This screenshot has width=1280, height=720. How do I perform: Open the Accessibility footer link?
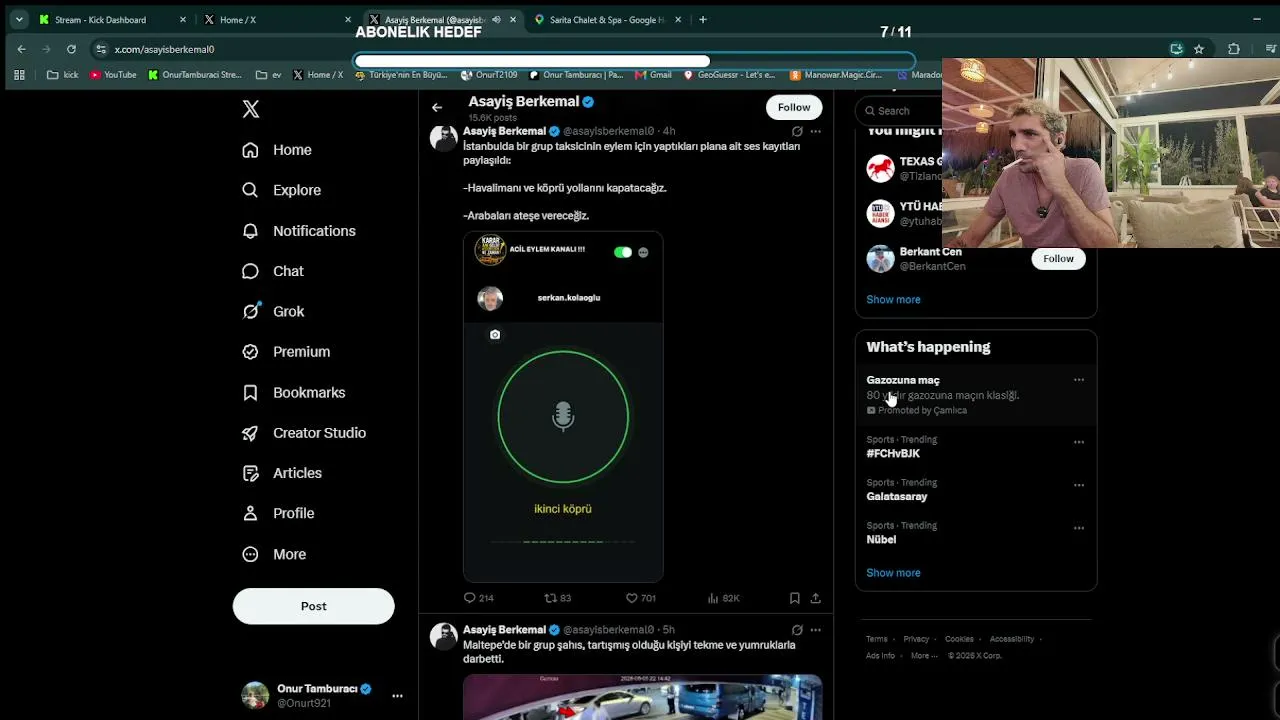pos(1012,639)
